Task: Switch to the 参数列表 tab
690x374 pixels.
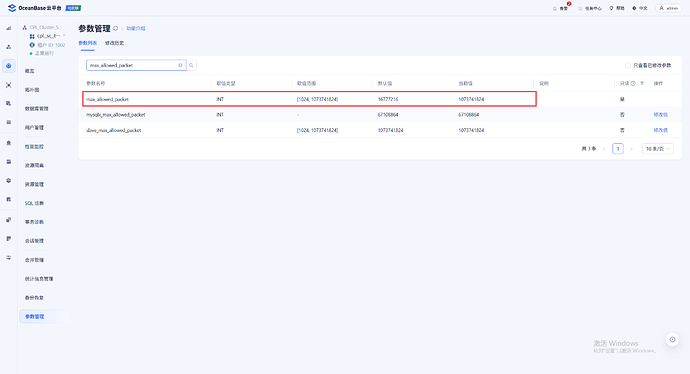Action: [x=88, y=43]
